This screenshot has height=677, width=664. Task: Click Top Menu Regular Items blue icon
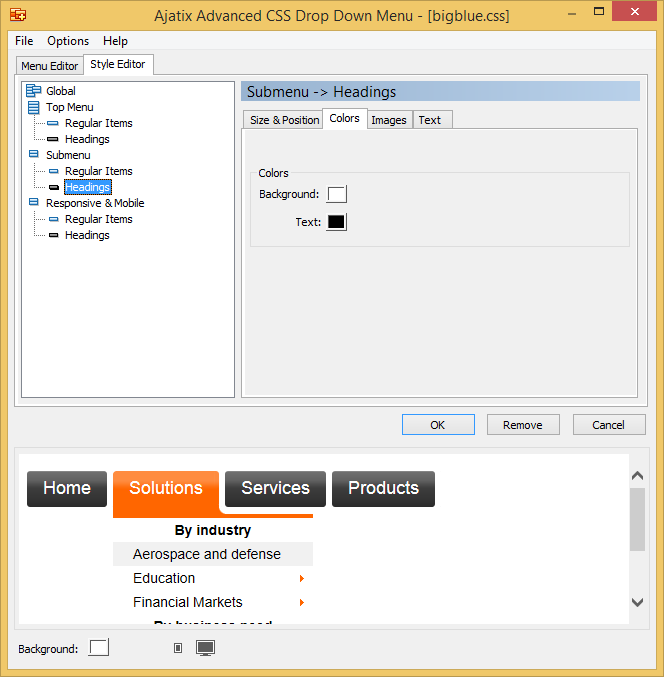pyautogui.click(x=53, y=123)
